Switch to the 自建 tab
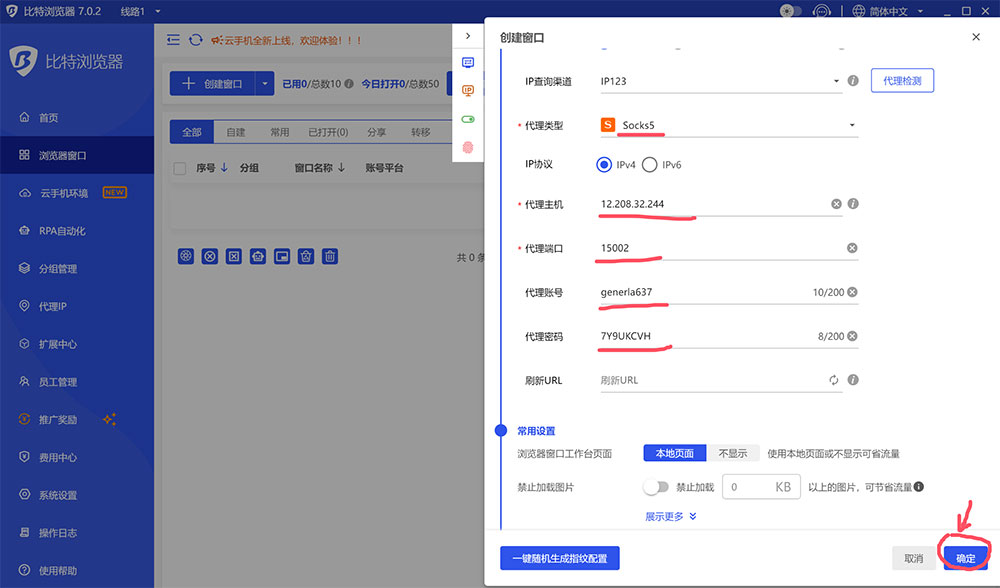Viewport: 1000px width, 588px height. 236,132
